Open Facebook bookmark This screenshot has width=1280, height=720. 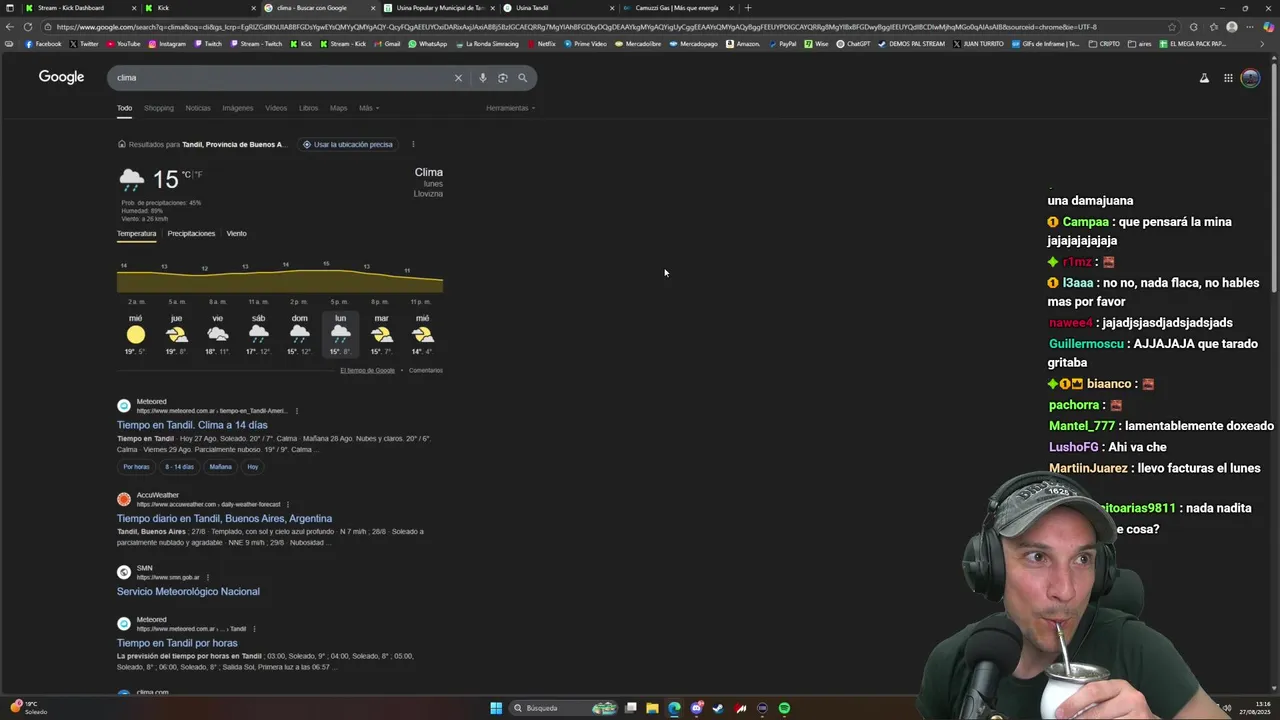click(x=42, y=44)
